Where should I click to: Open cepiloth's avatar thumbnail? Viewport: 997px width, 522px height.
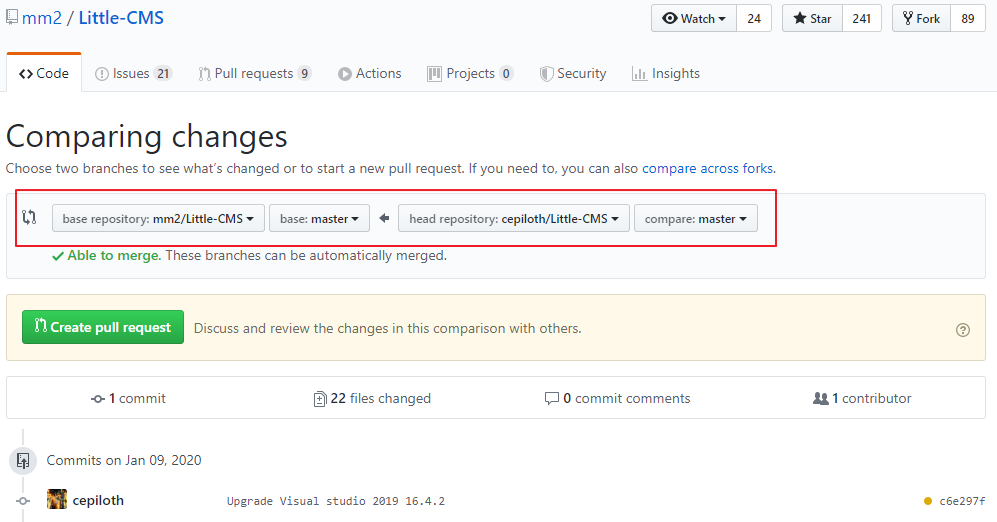[57, 499]
